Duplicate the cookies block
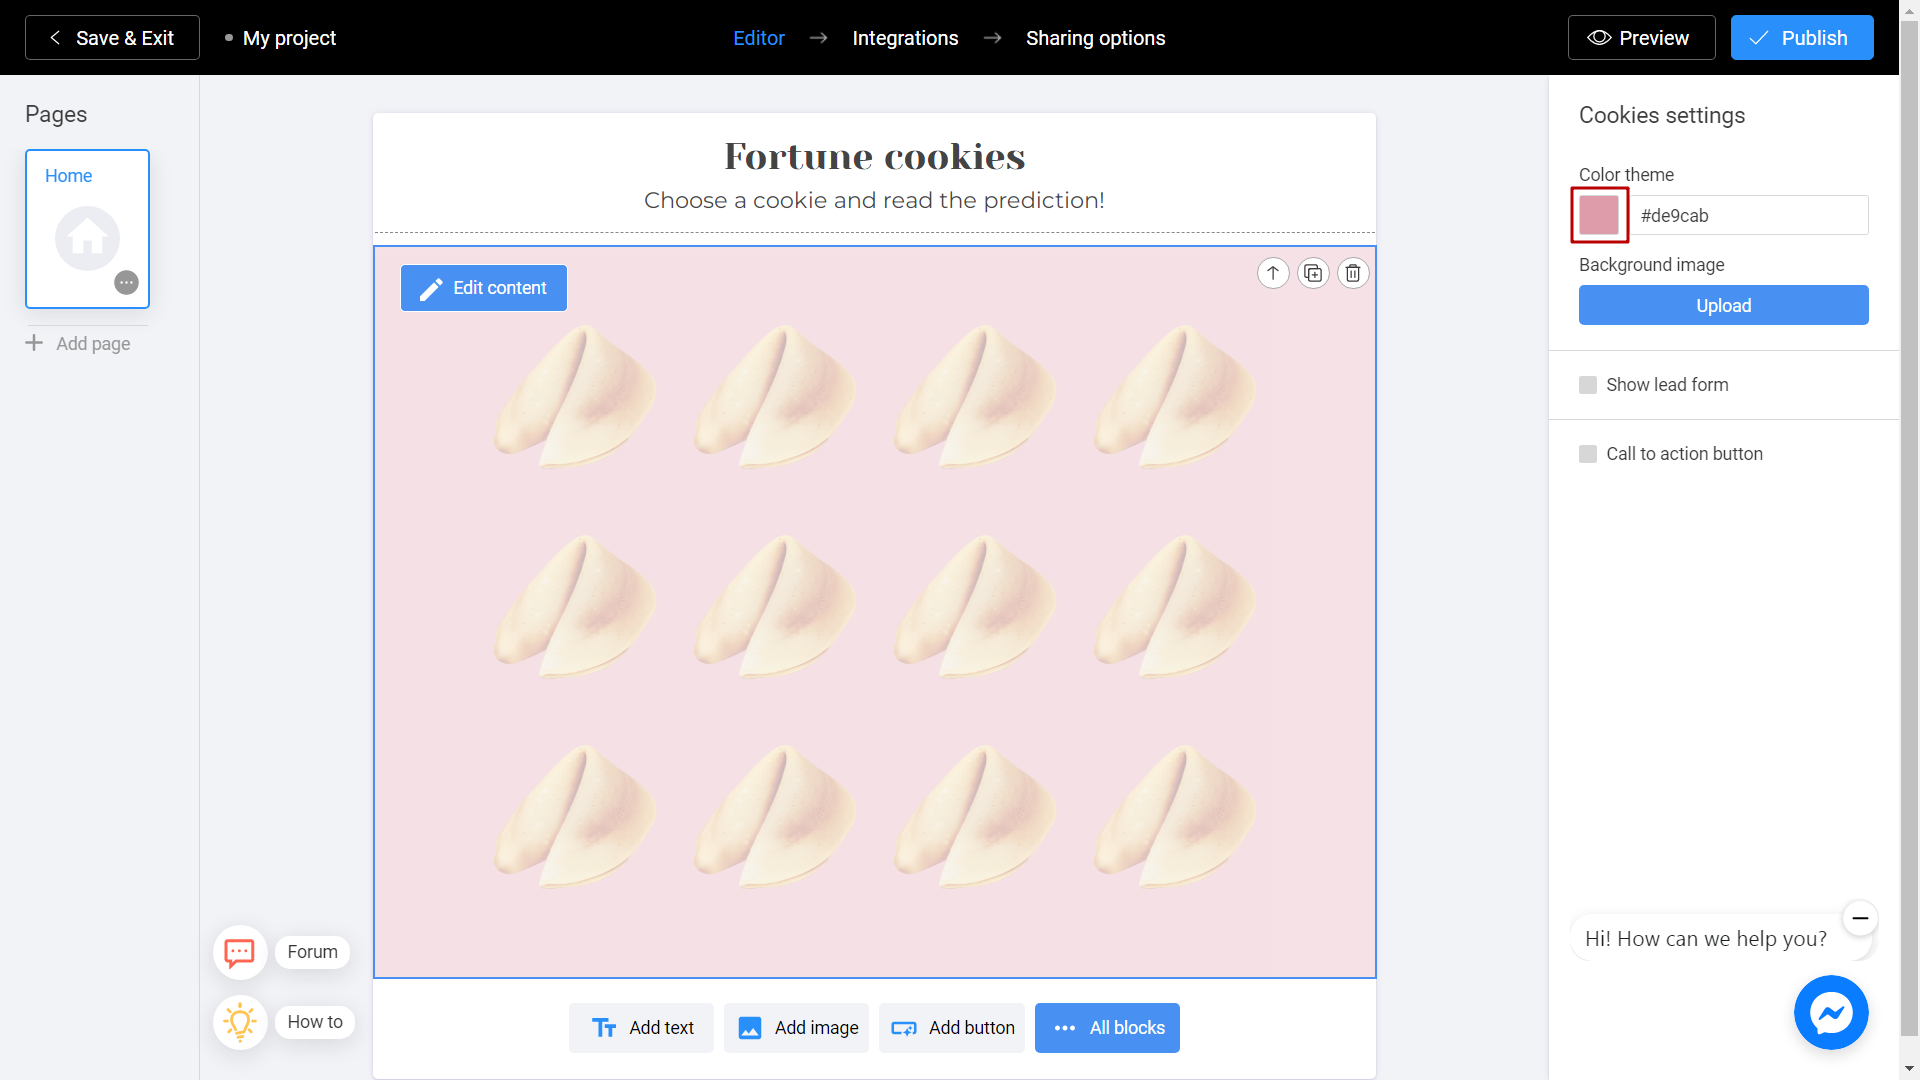Viewport: 1920px width, 1080px height. [x=1313, y=273]
